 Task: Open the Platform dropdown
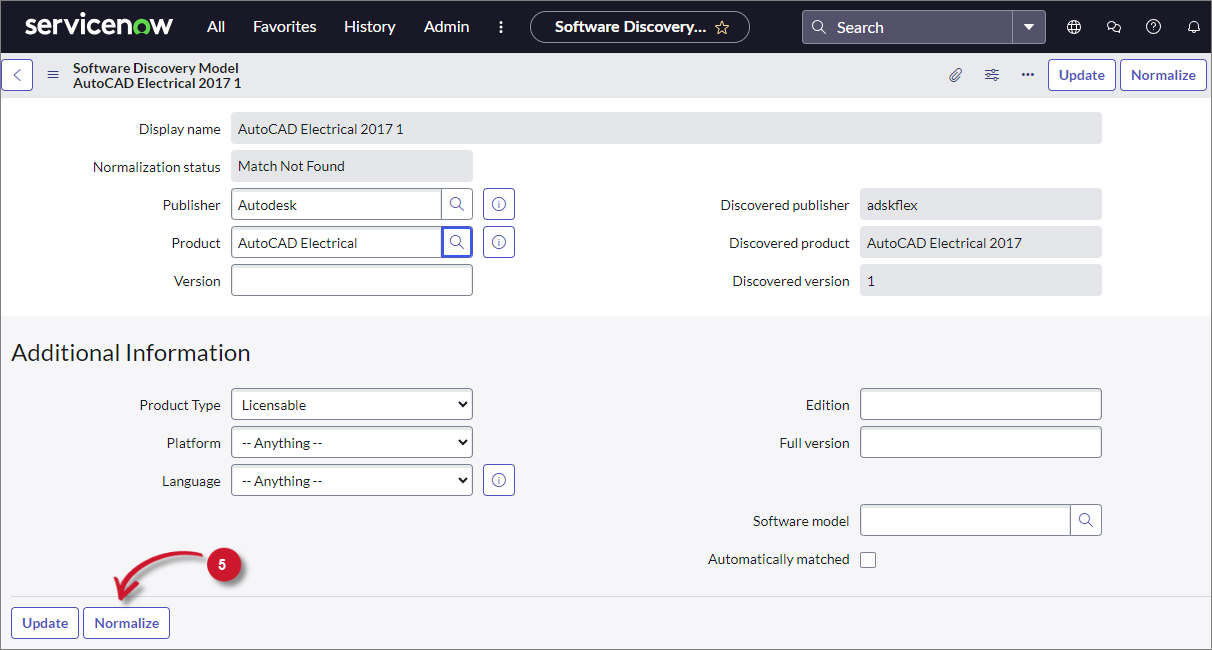[351, 443]
